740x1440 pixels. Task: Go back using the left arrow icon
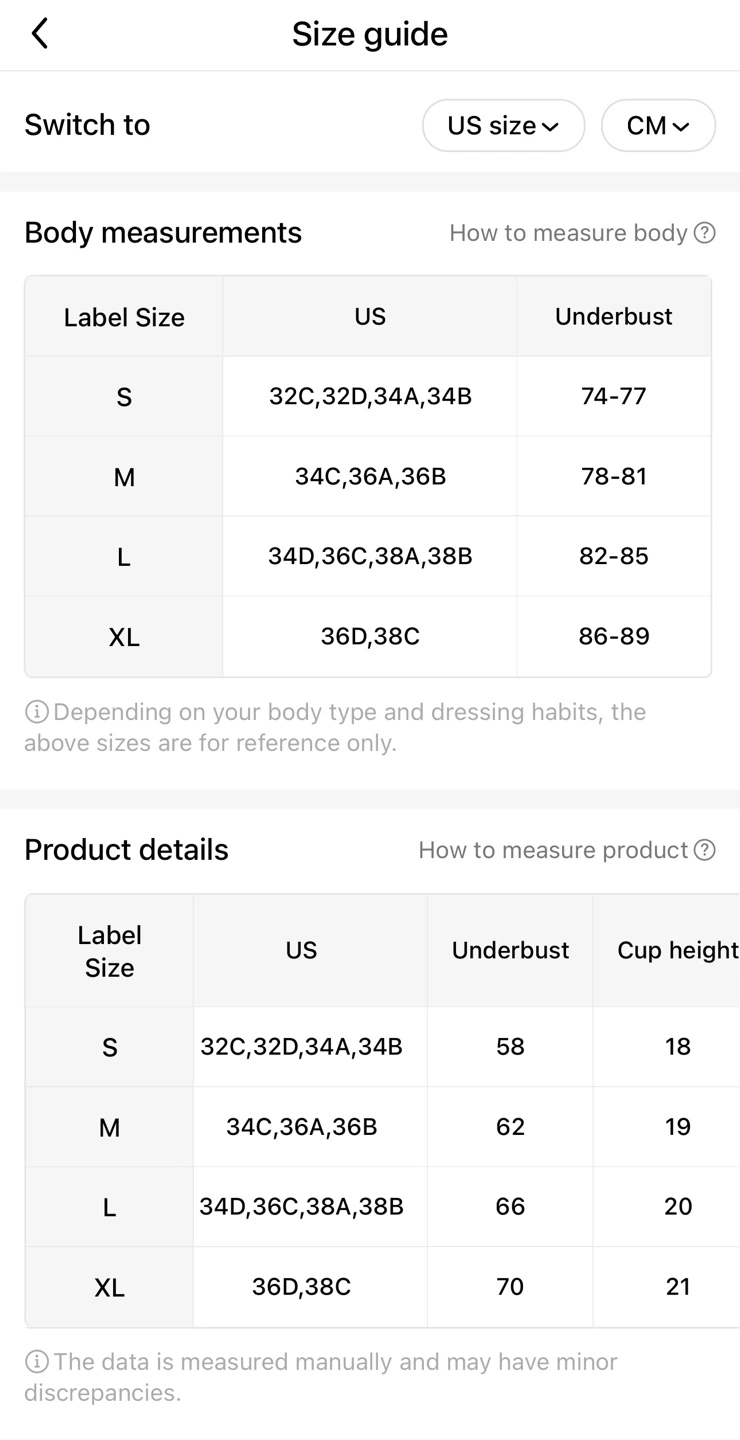(40, 34)
